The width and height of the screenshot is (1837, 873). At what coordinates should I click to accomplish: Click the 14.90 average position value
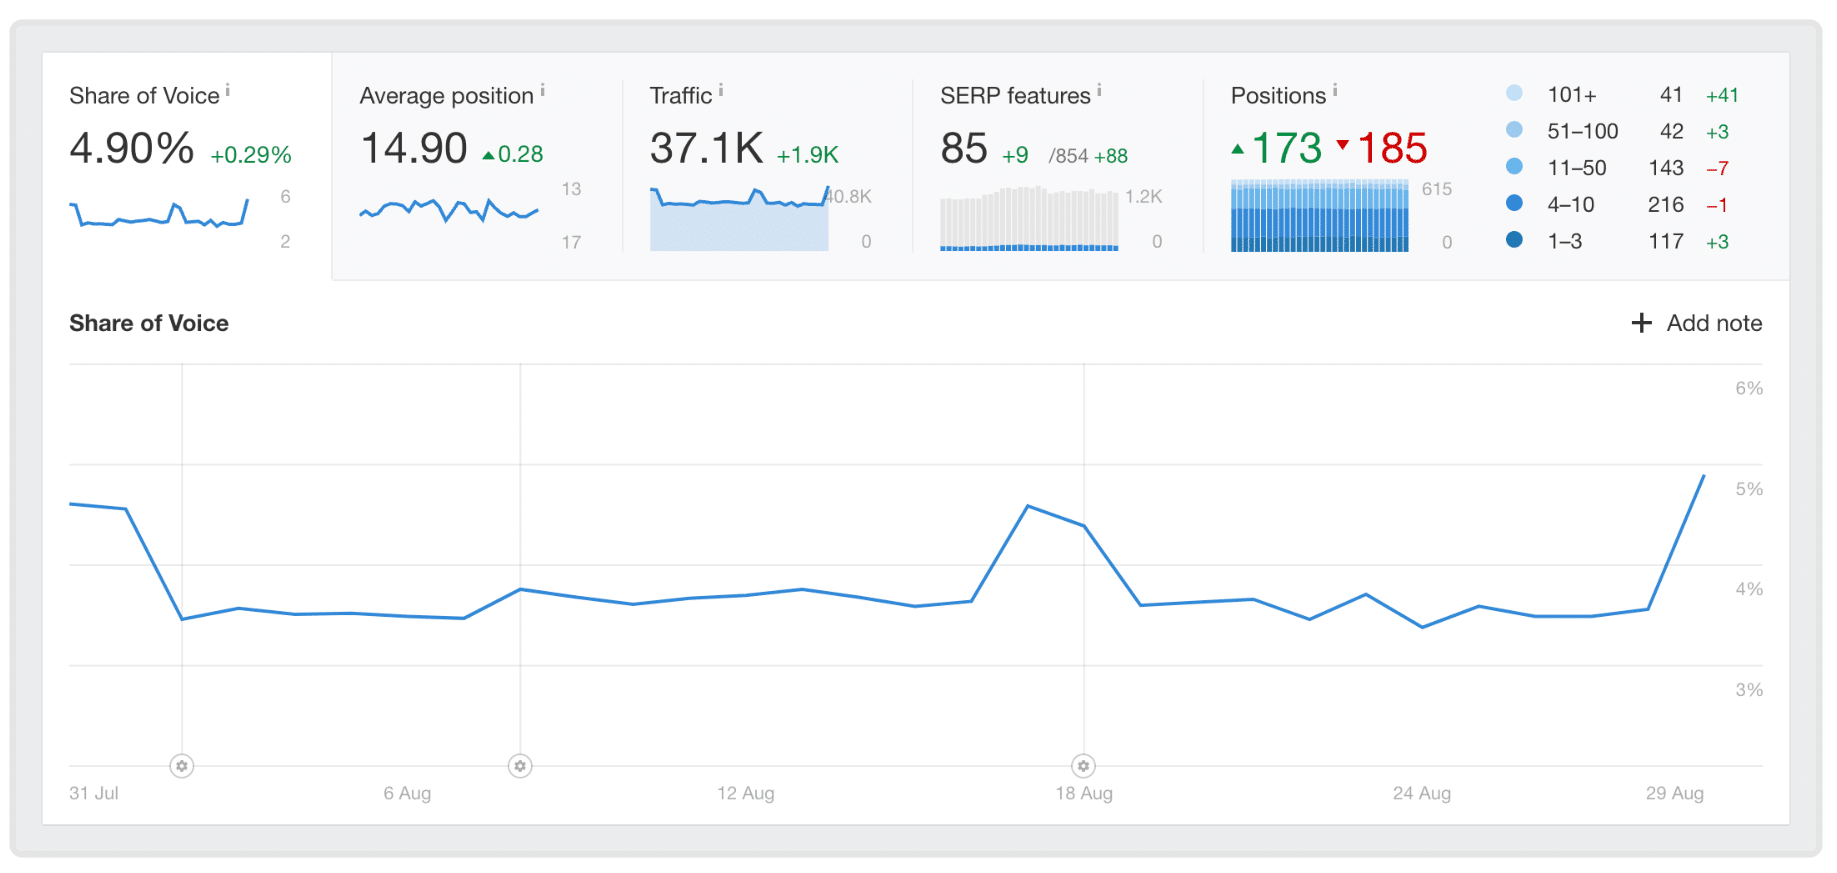[x=414, y=149]
